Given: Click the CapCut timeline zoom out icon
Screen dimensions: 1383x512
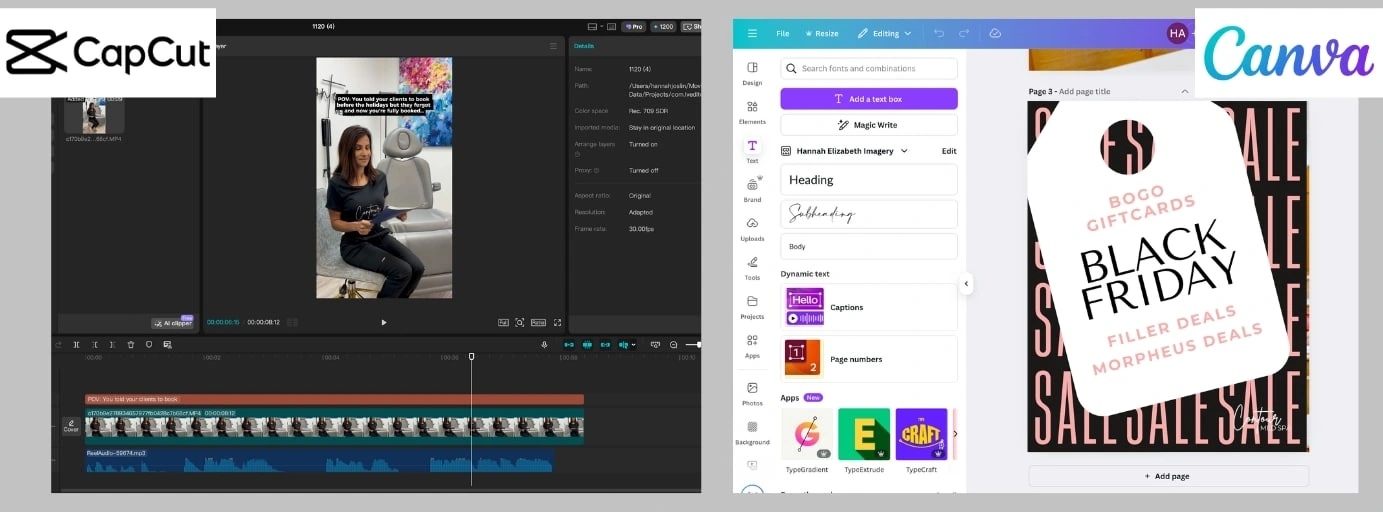Looking at the screenshot, I should pyautogui.click(x=673, y=344).
